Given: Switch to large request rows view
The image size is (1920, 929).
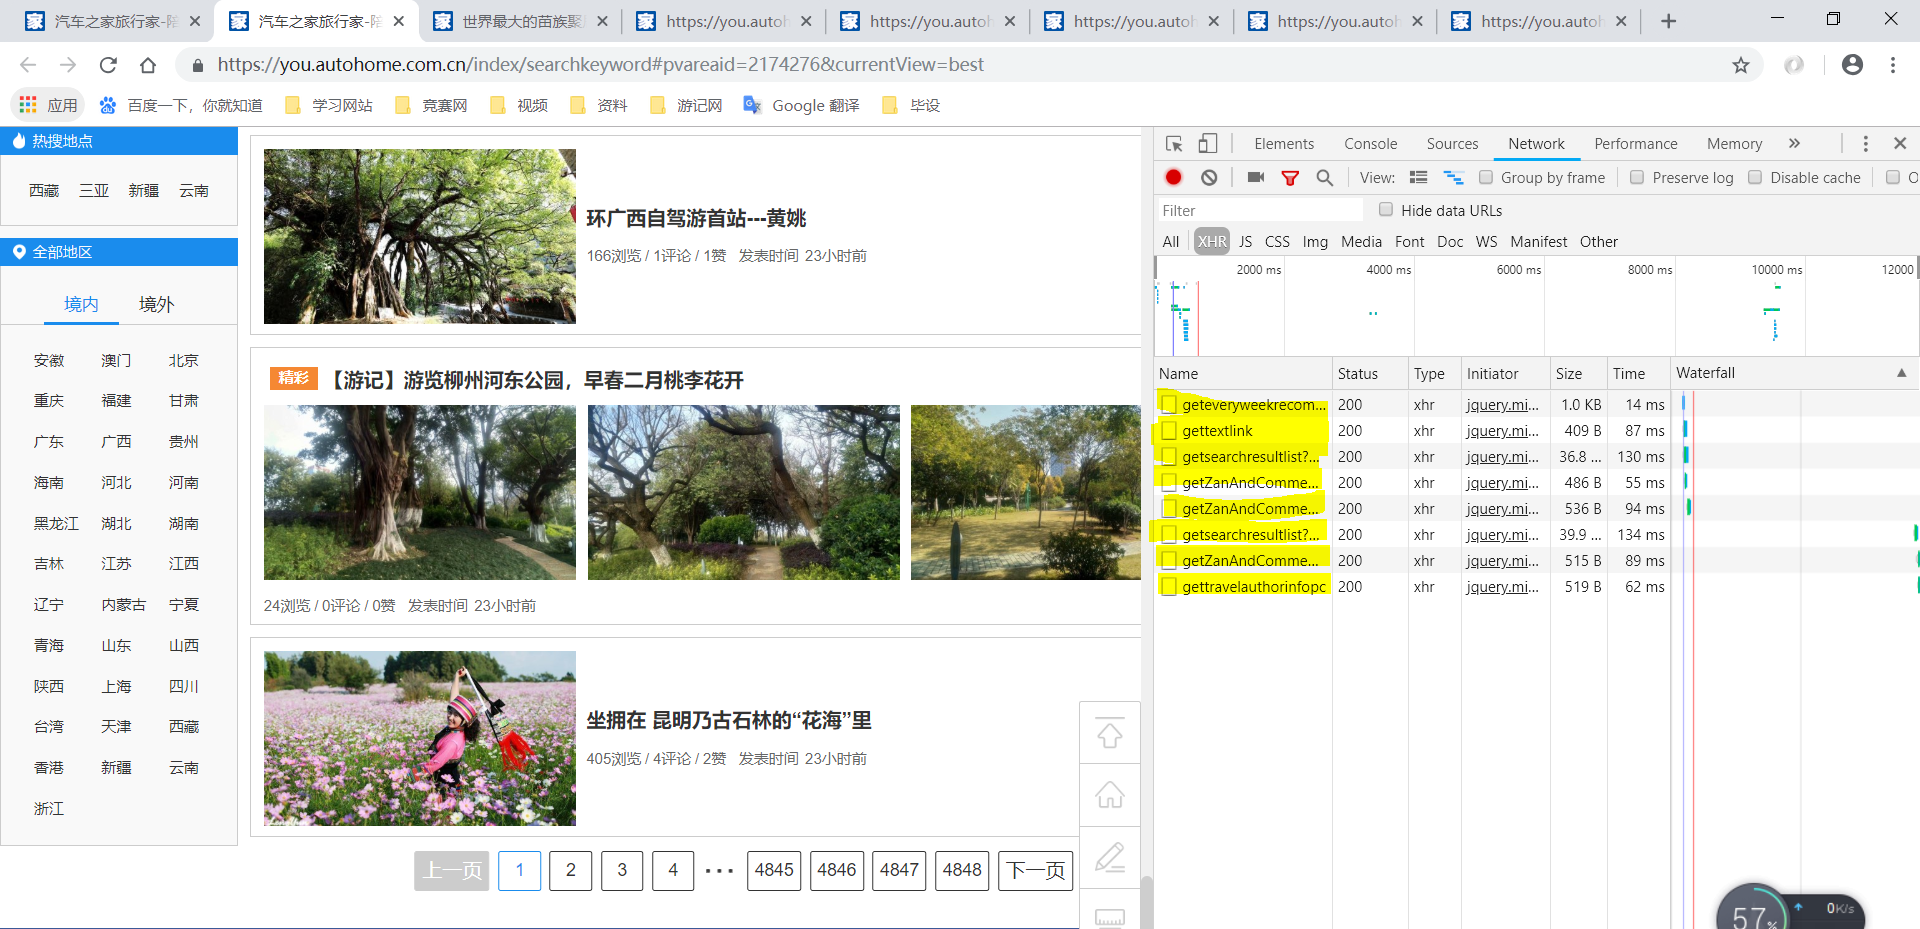Looking at the screenshot, I should click(x=1418, y=177).
